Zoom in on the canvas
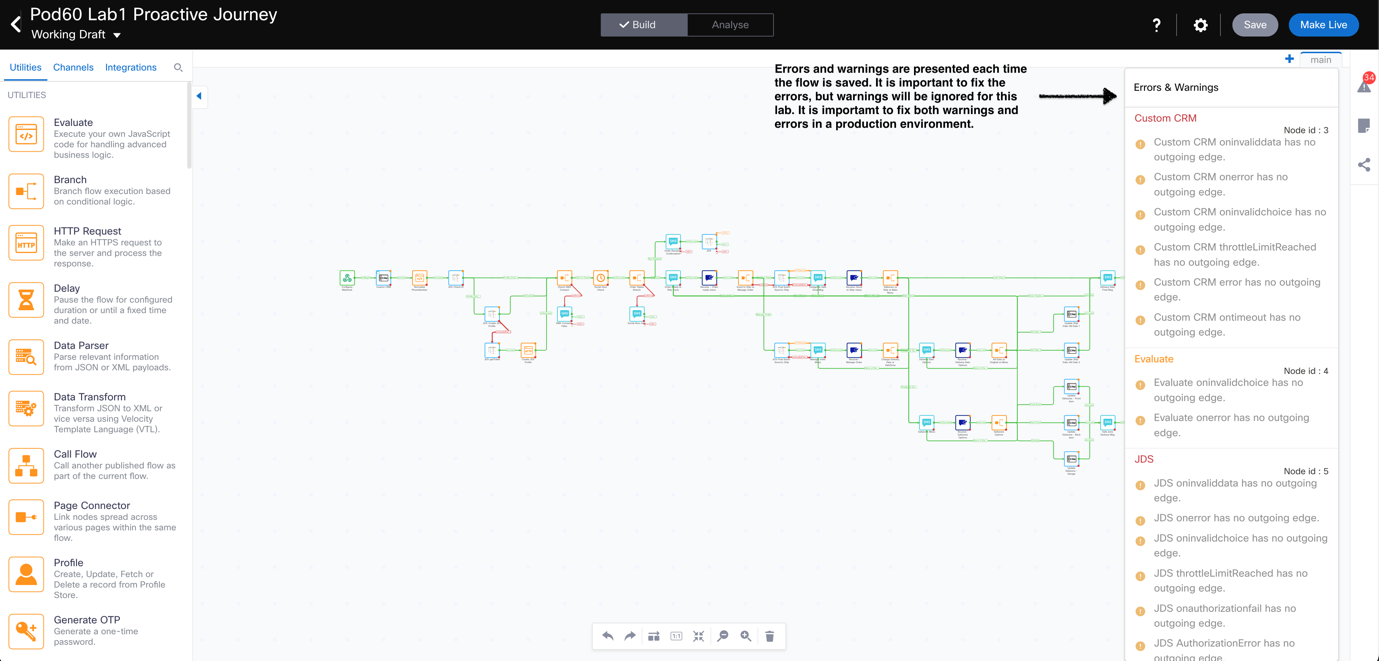The width and height of the screenshot is (1379, 661). point(746,636)
